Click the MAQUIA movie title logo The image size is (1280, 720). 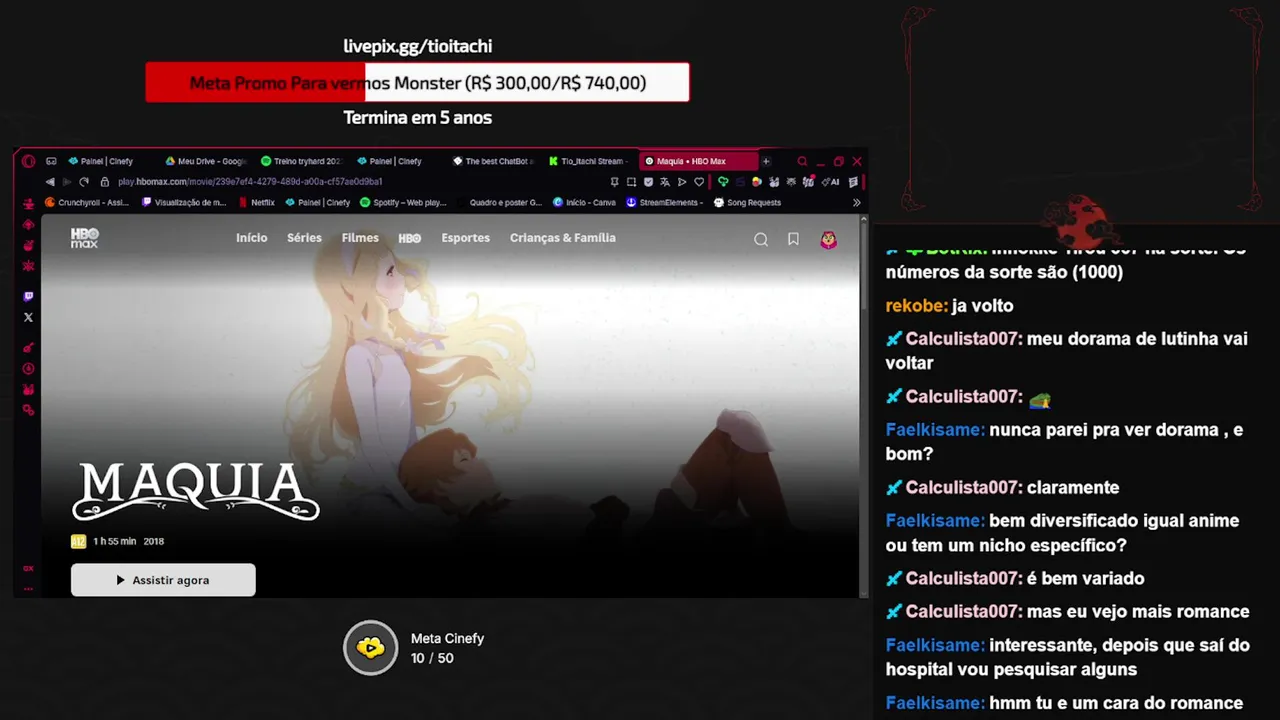pyautogui.click(x=196, y=491)
